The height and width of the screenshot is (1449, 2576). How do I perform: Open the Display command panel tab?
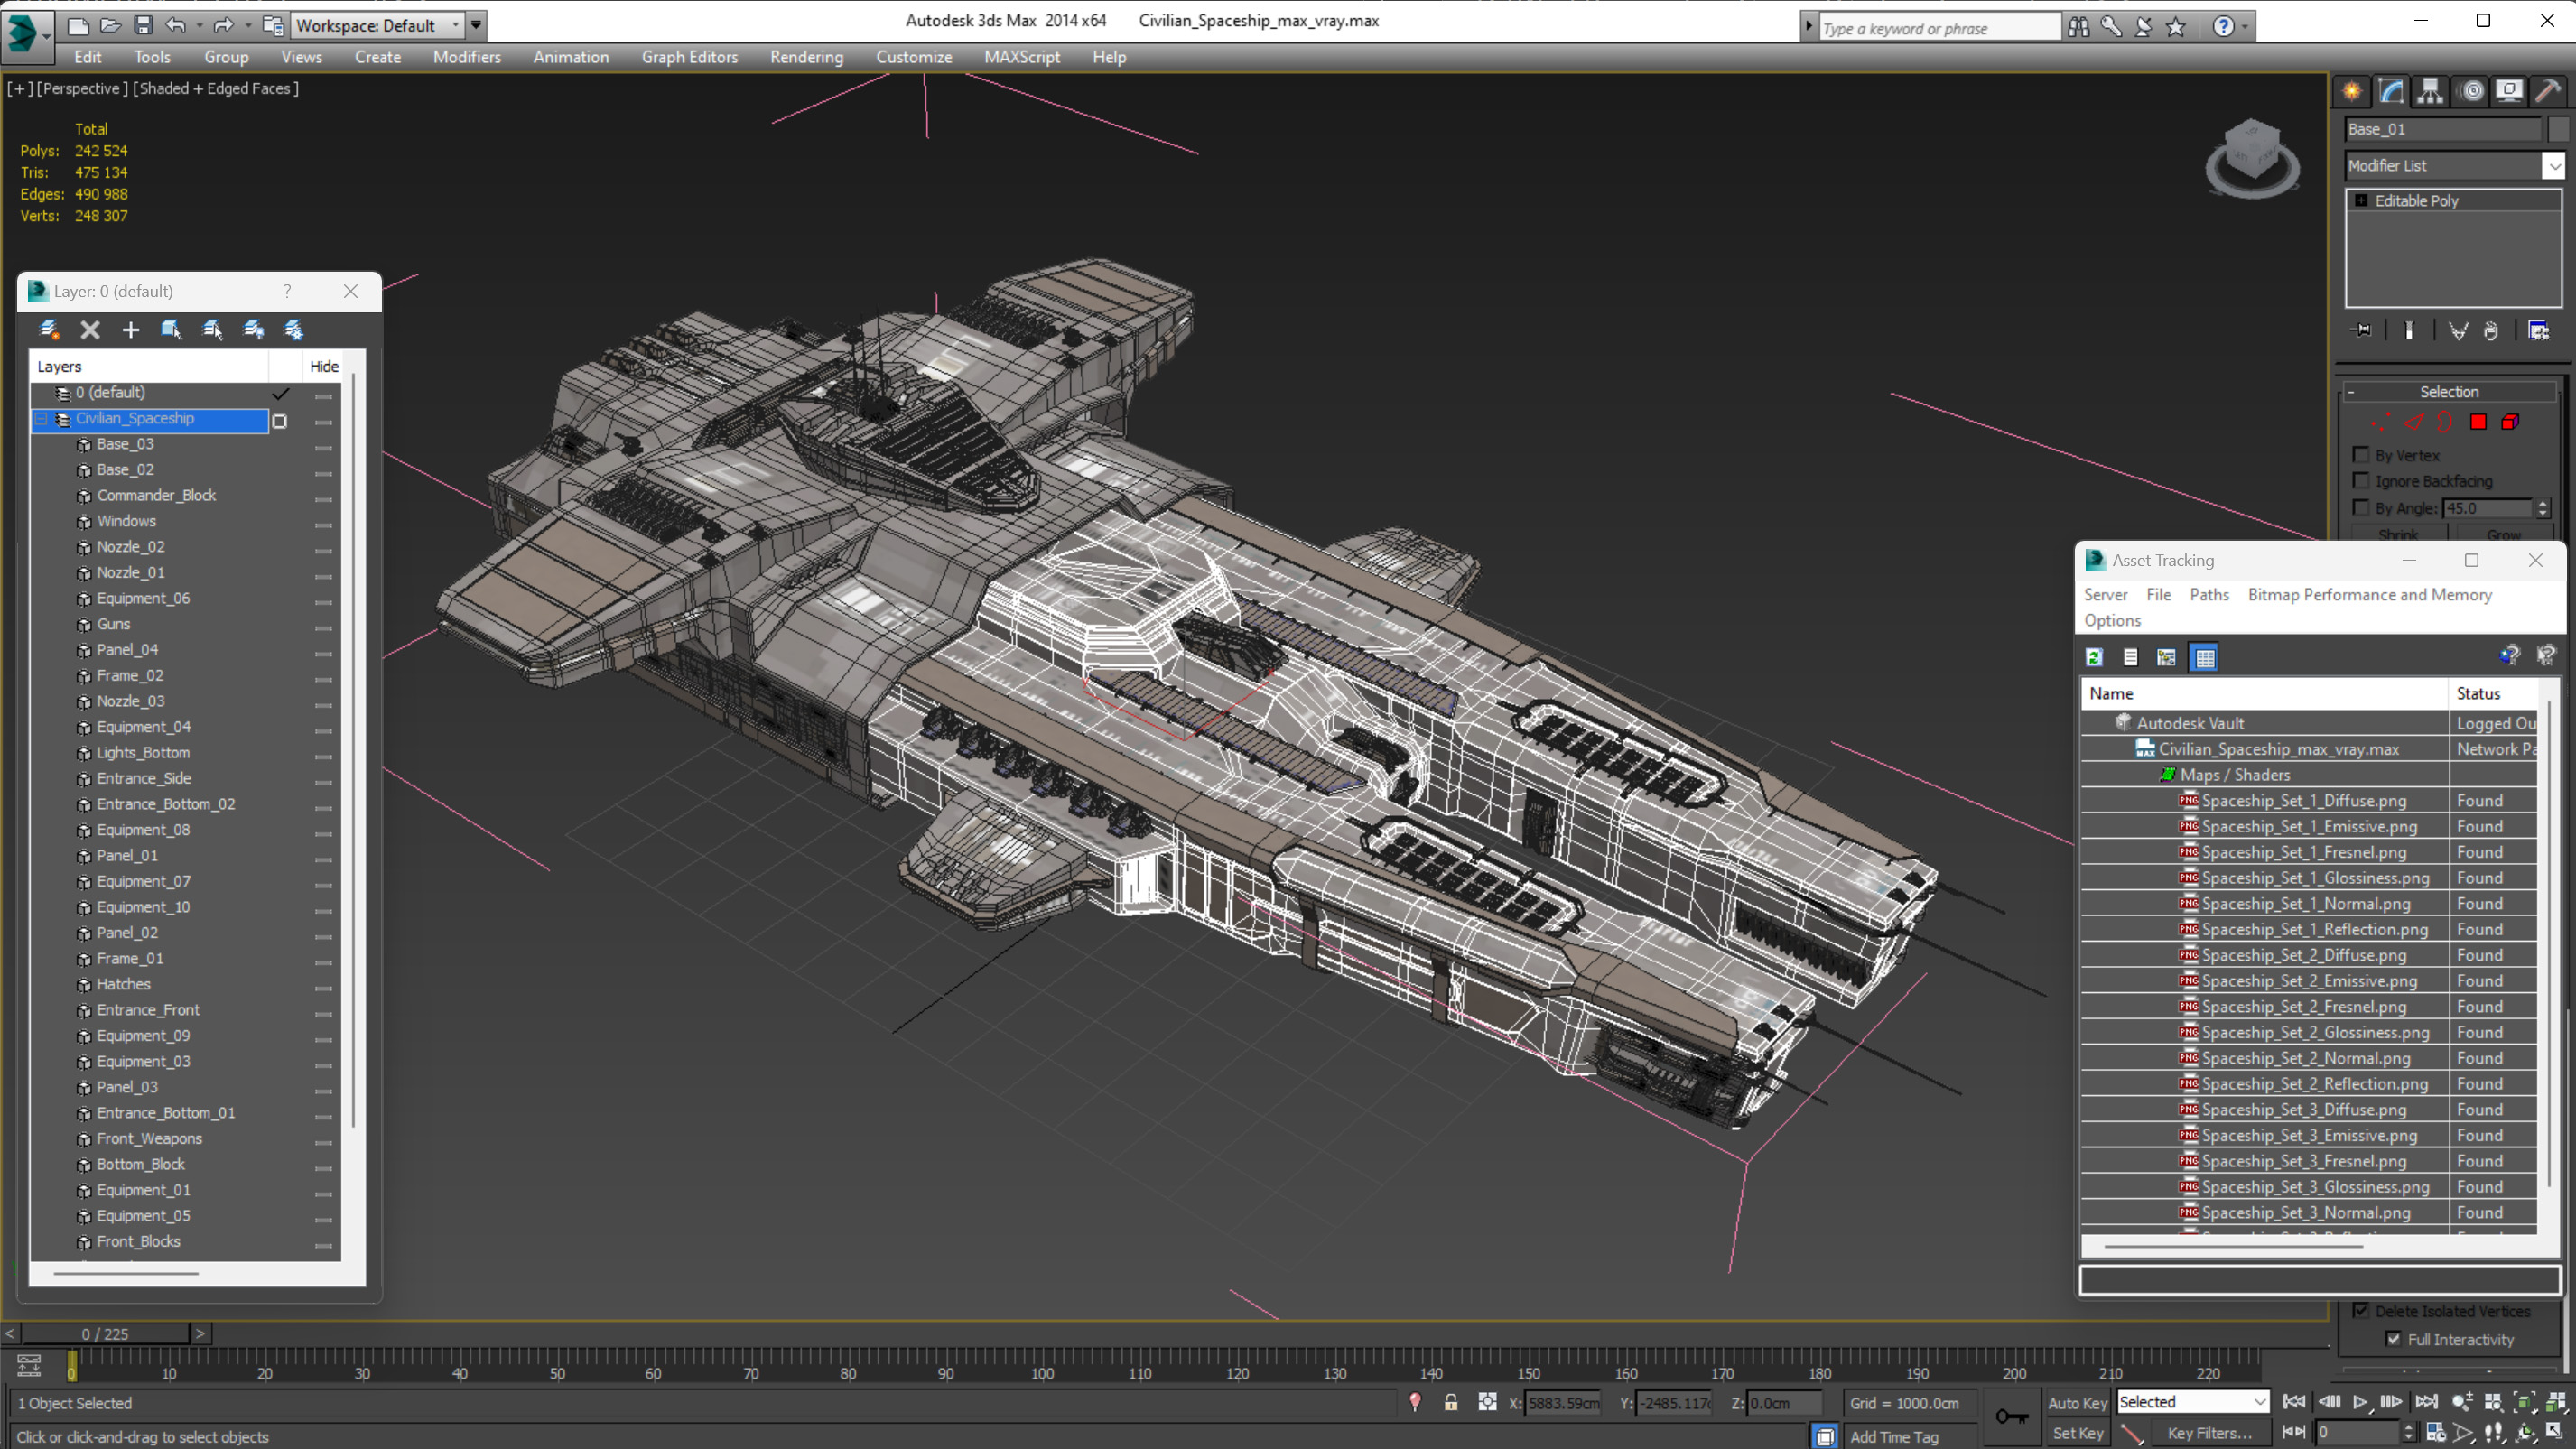pos(2509,92)
